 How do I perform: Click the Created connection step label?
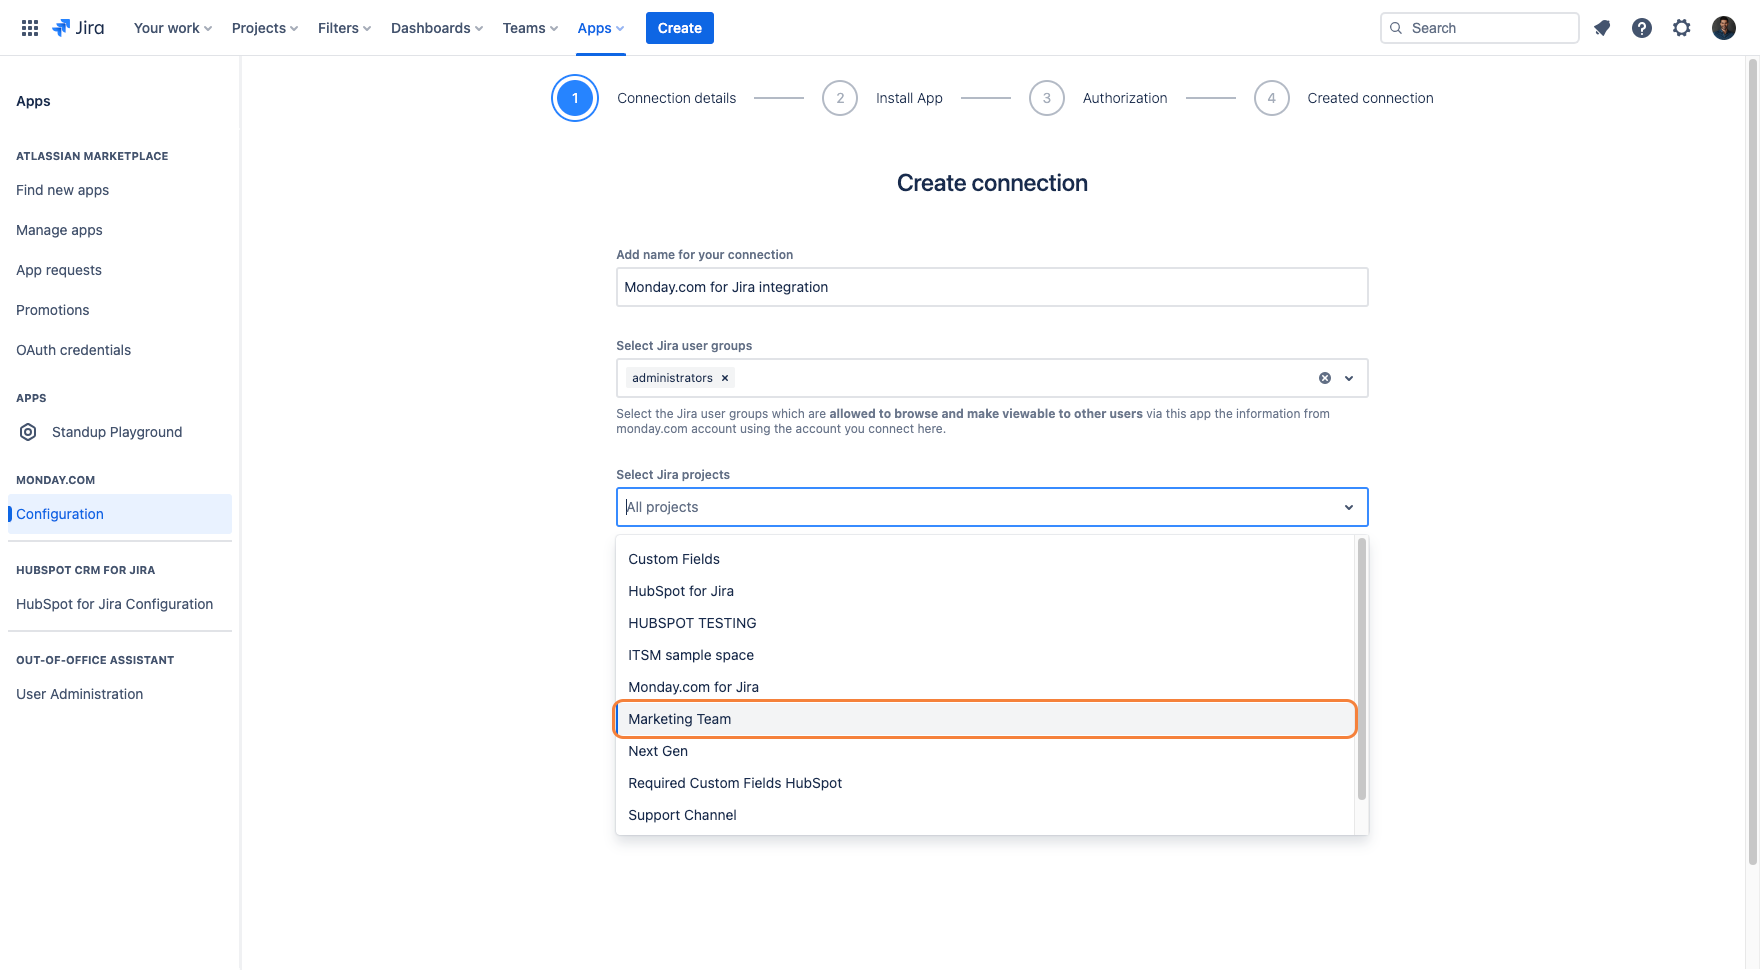pyautogui.click(x=1370, y=98)
